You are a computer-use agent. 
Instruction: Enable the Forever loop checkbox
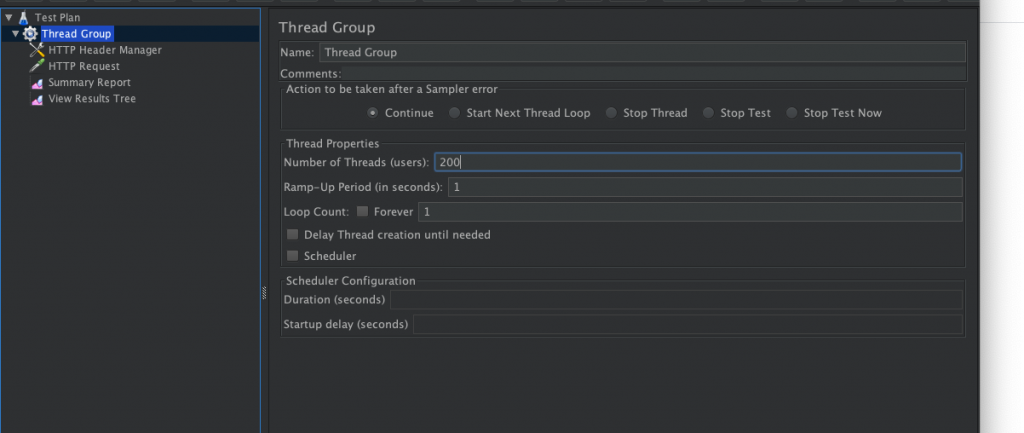[x=363, y=212]
